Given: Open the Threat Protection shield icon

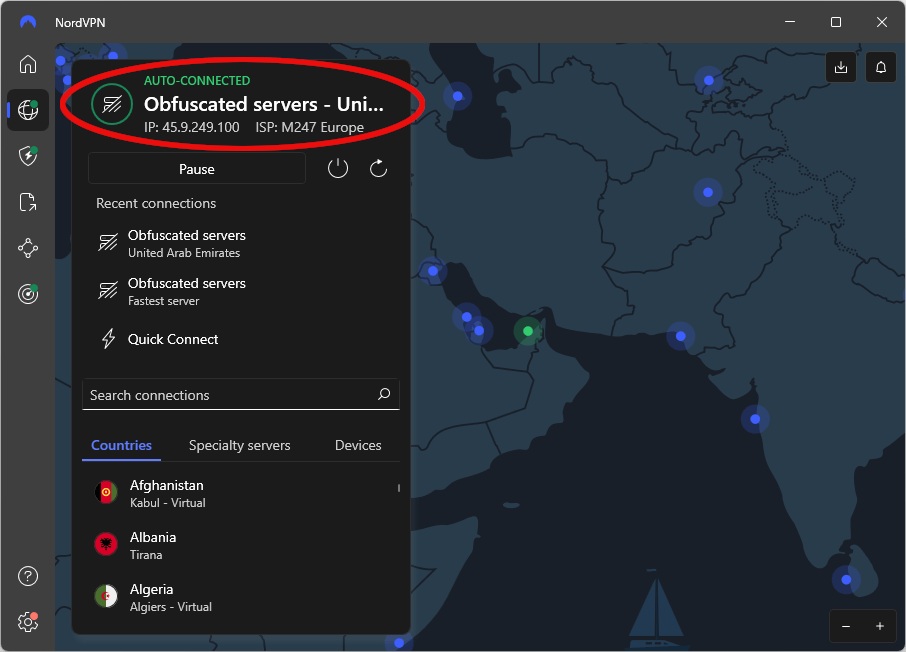Looking at the screenshot, I should tap(28, 155).
